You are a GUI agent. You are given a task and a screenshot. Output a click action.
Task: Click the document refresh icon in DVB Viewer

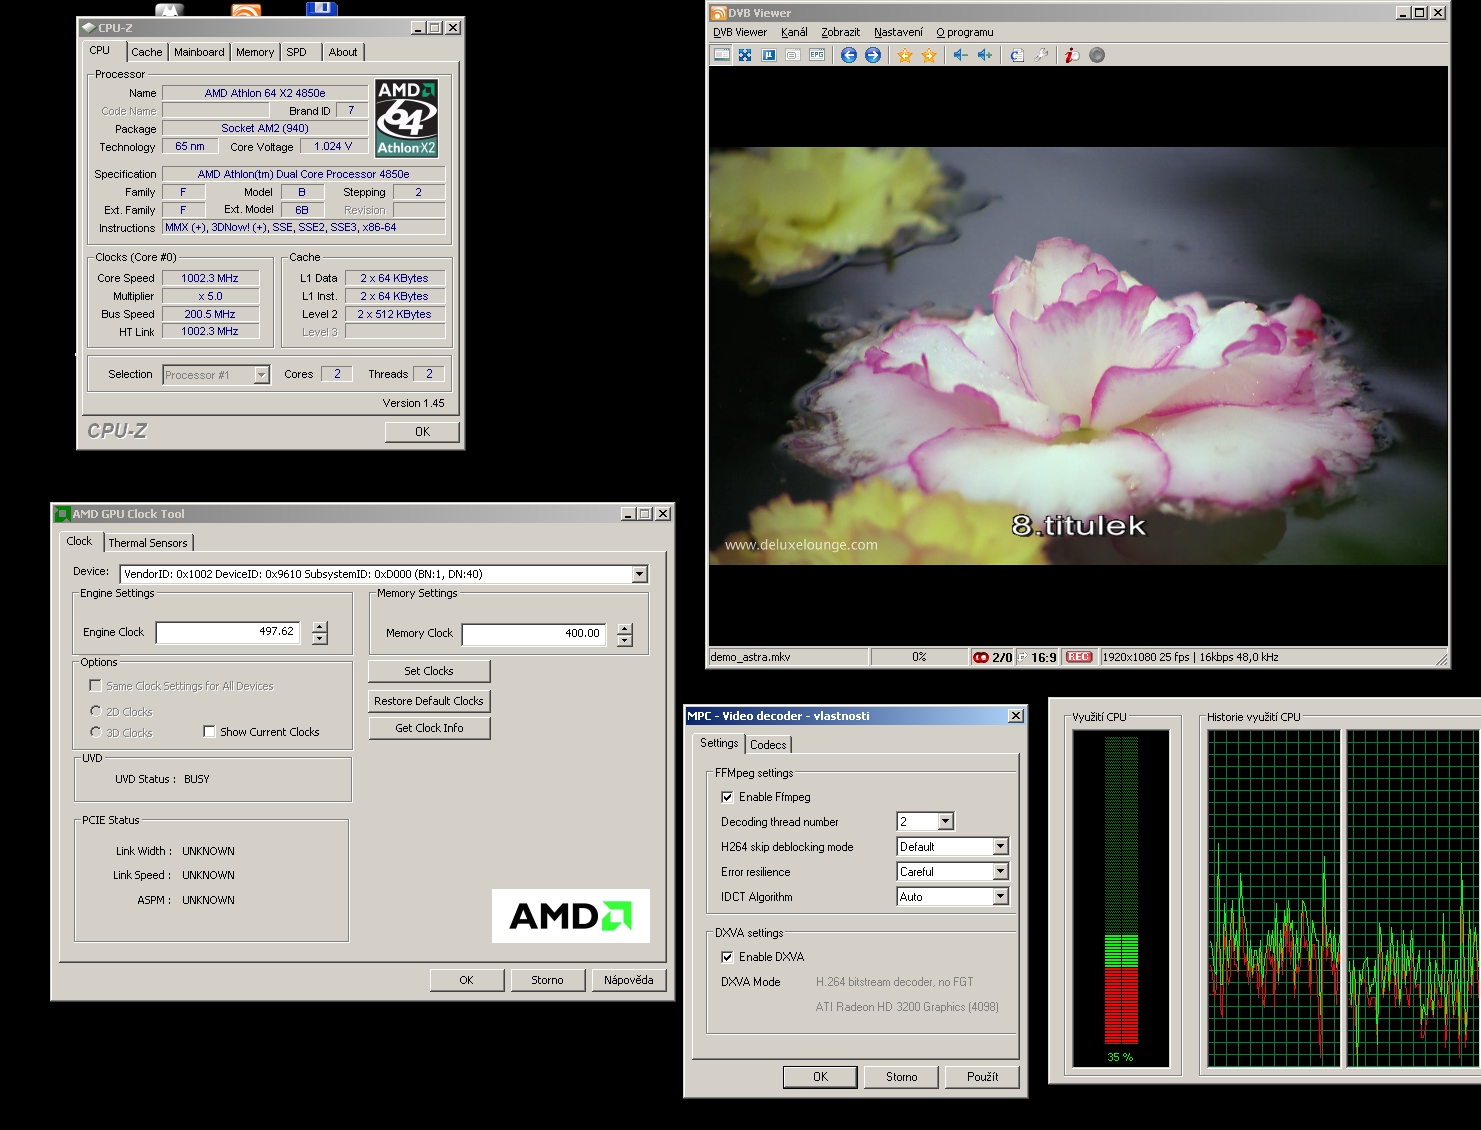[1017, 55]
